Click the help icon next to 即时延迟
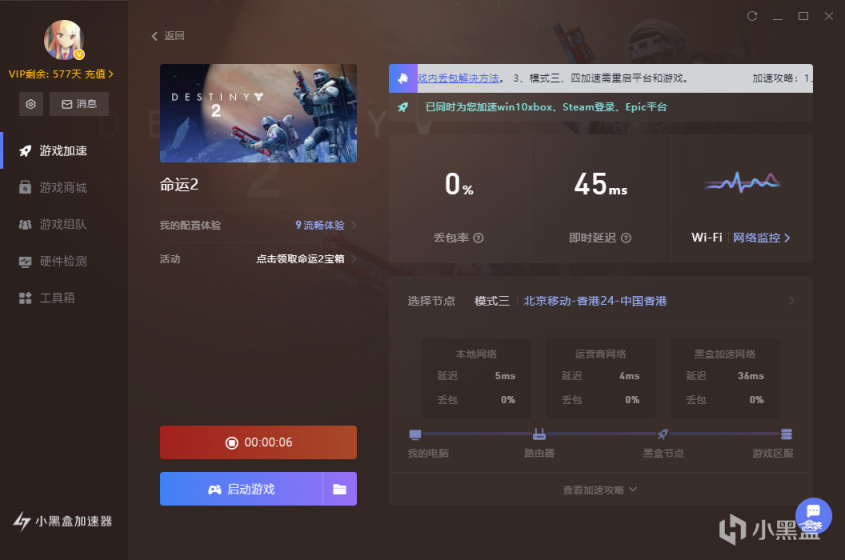 (626, 238)
